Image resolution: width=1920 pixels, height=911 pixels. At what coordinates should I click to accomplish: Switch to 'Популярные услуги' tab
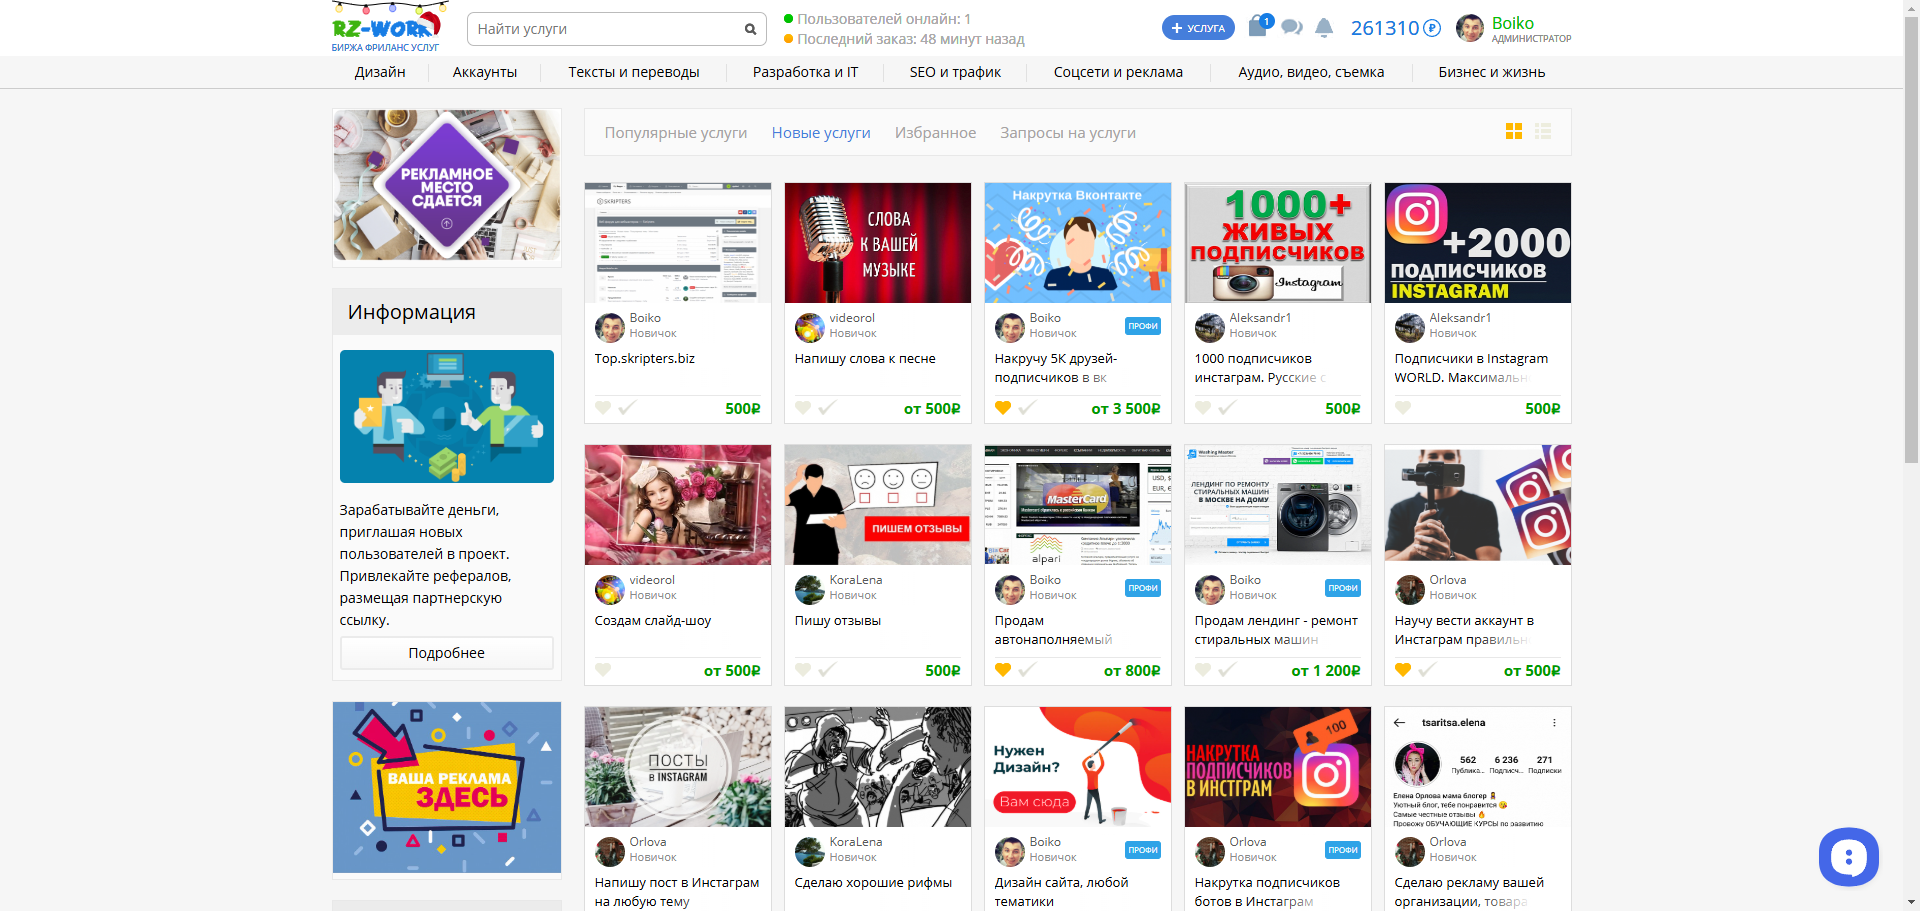(x=675, y=133)
